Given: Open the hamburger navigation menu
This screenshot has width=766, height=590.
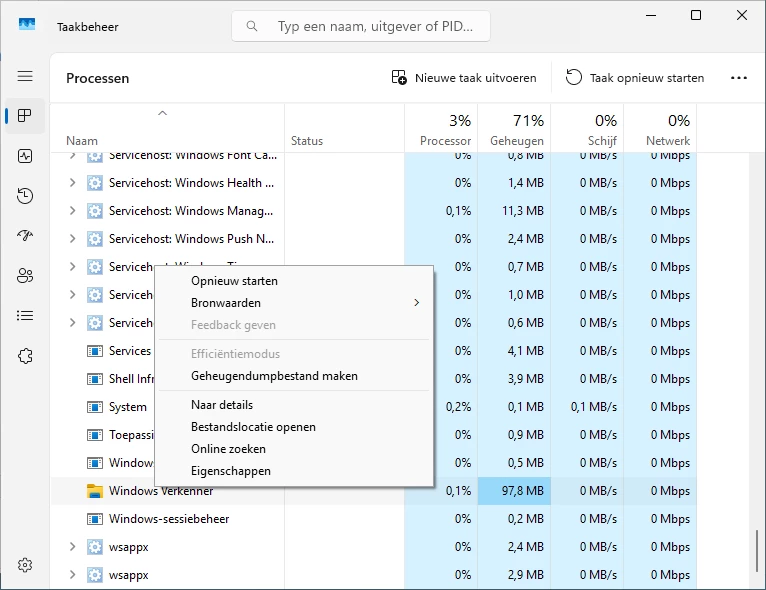Looking at the screenshot, I should 25,76.
